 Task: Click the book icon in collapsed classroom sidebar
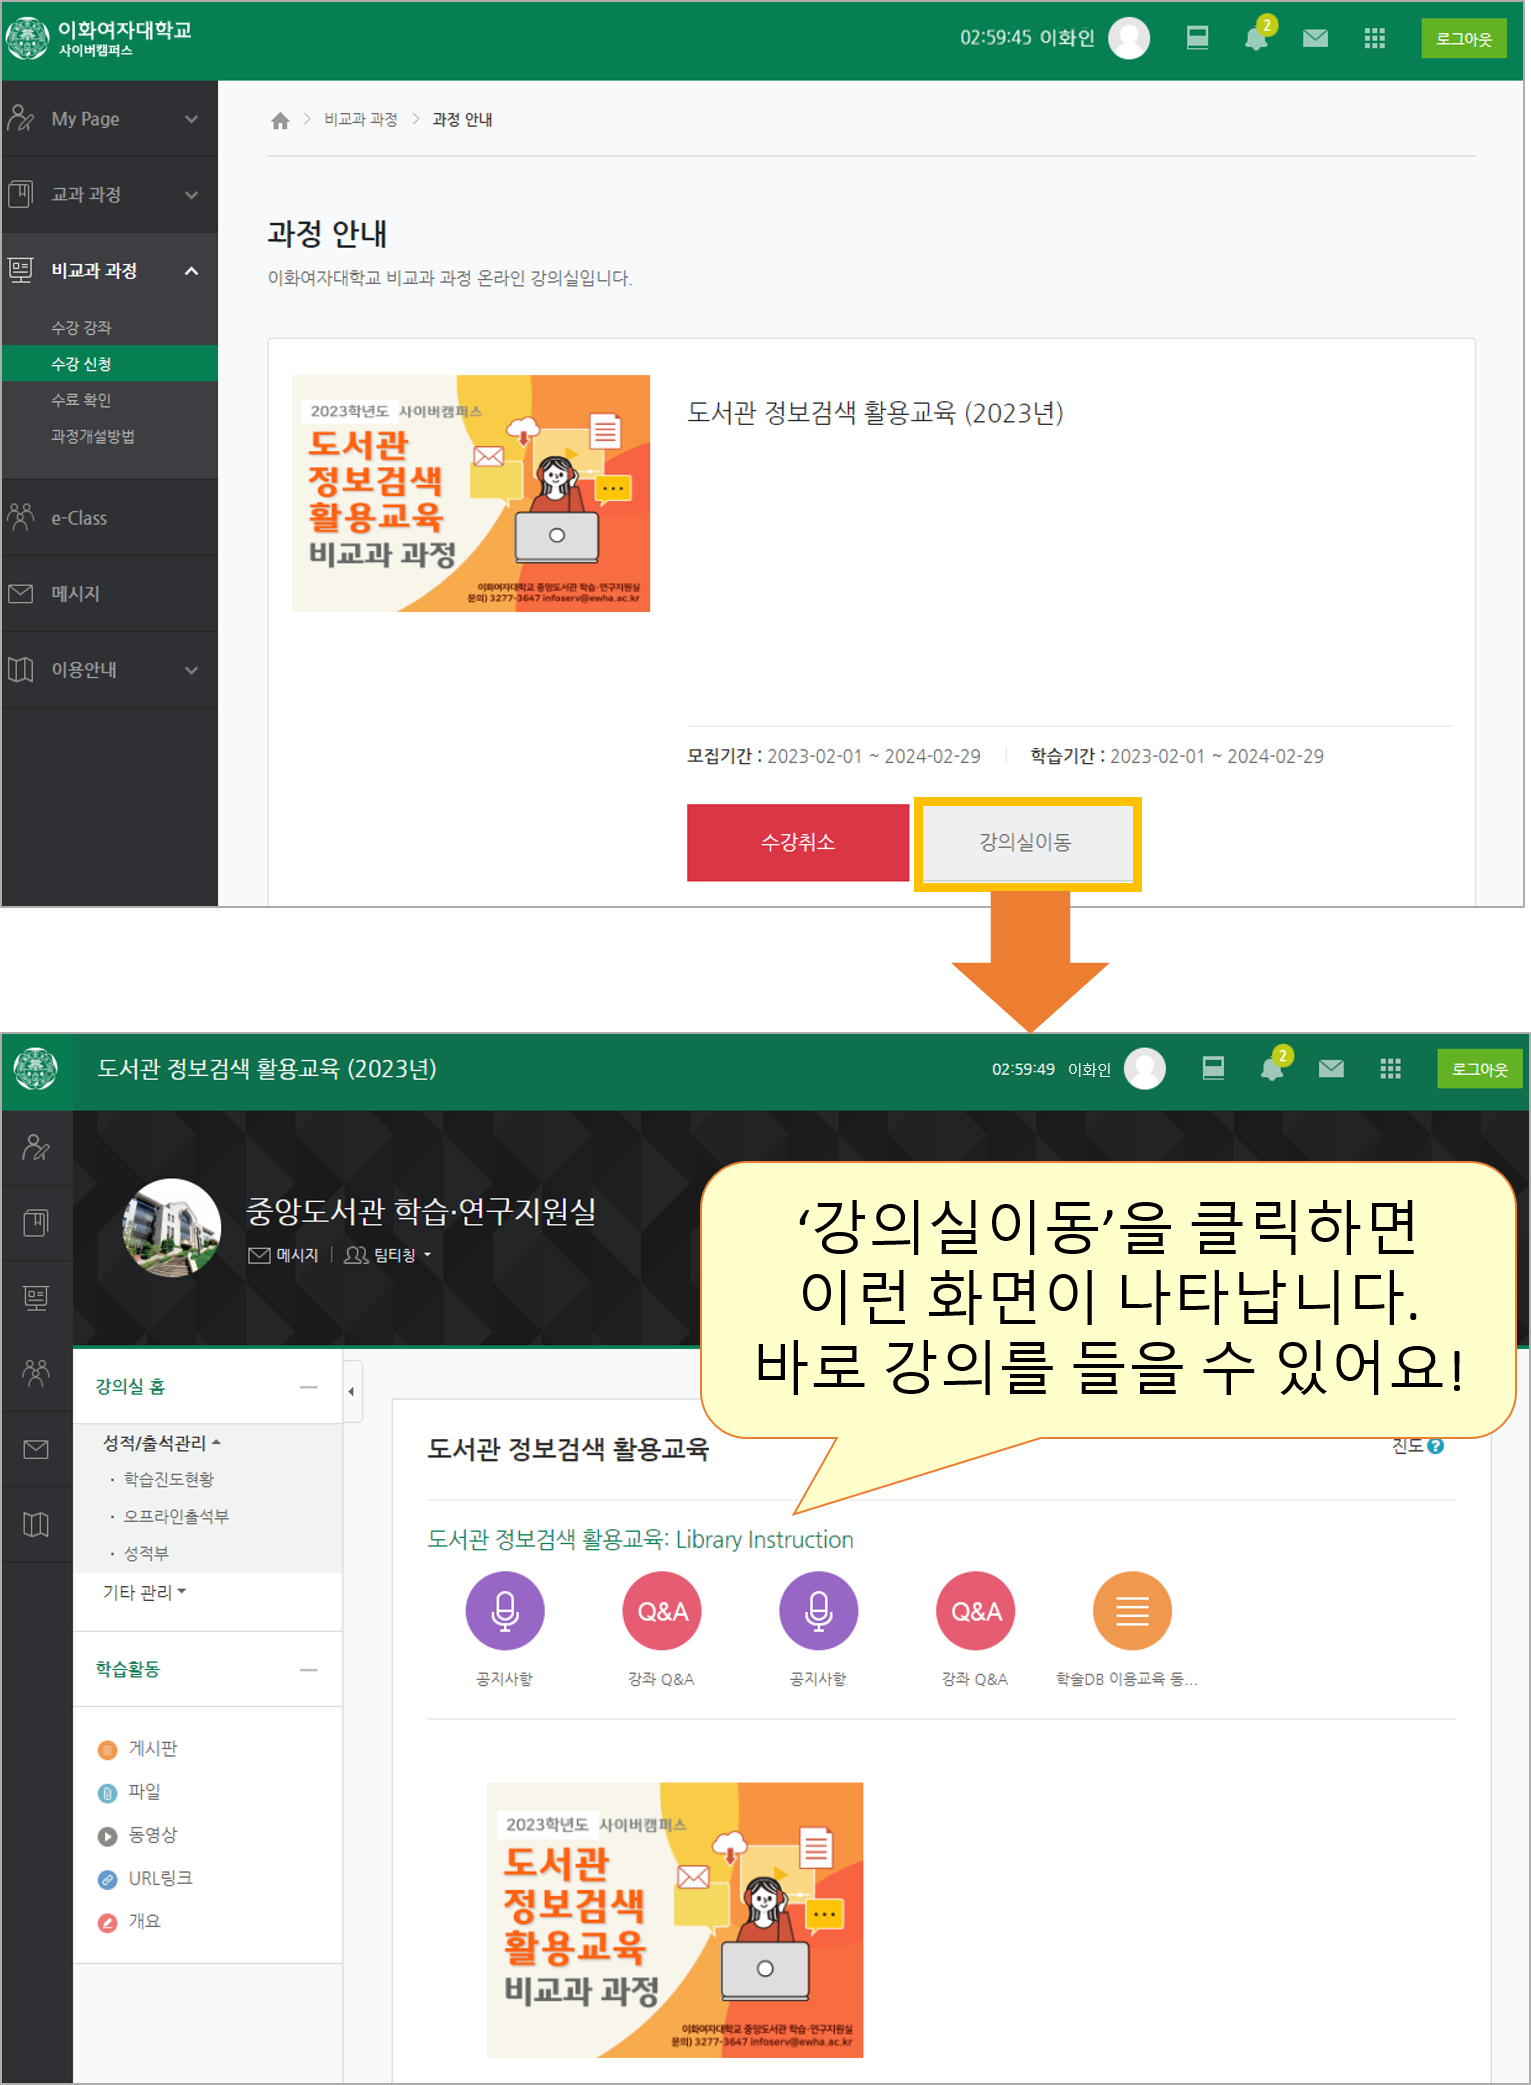[x=36, y=1222]
